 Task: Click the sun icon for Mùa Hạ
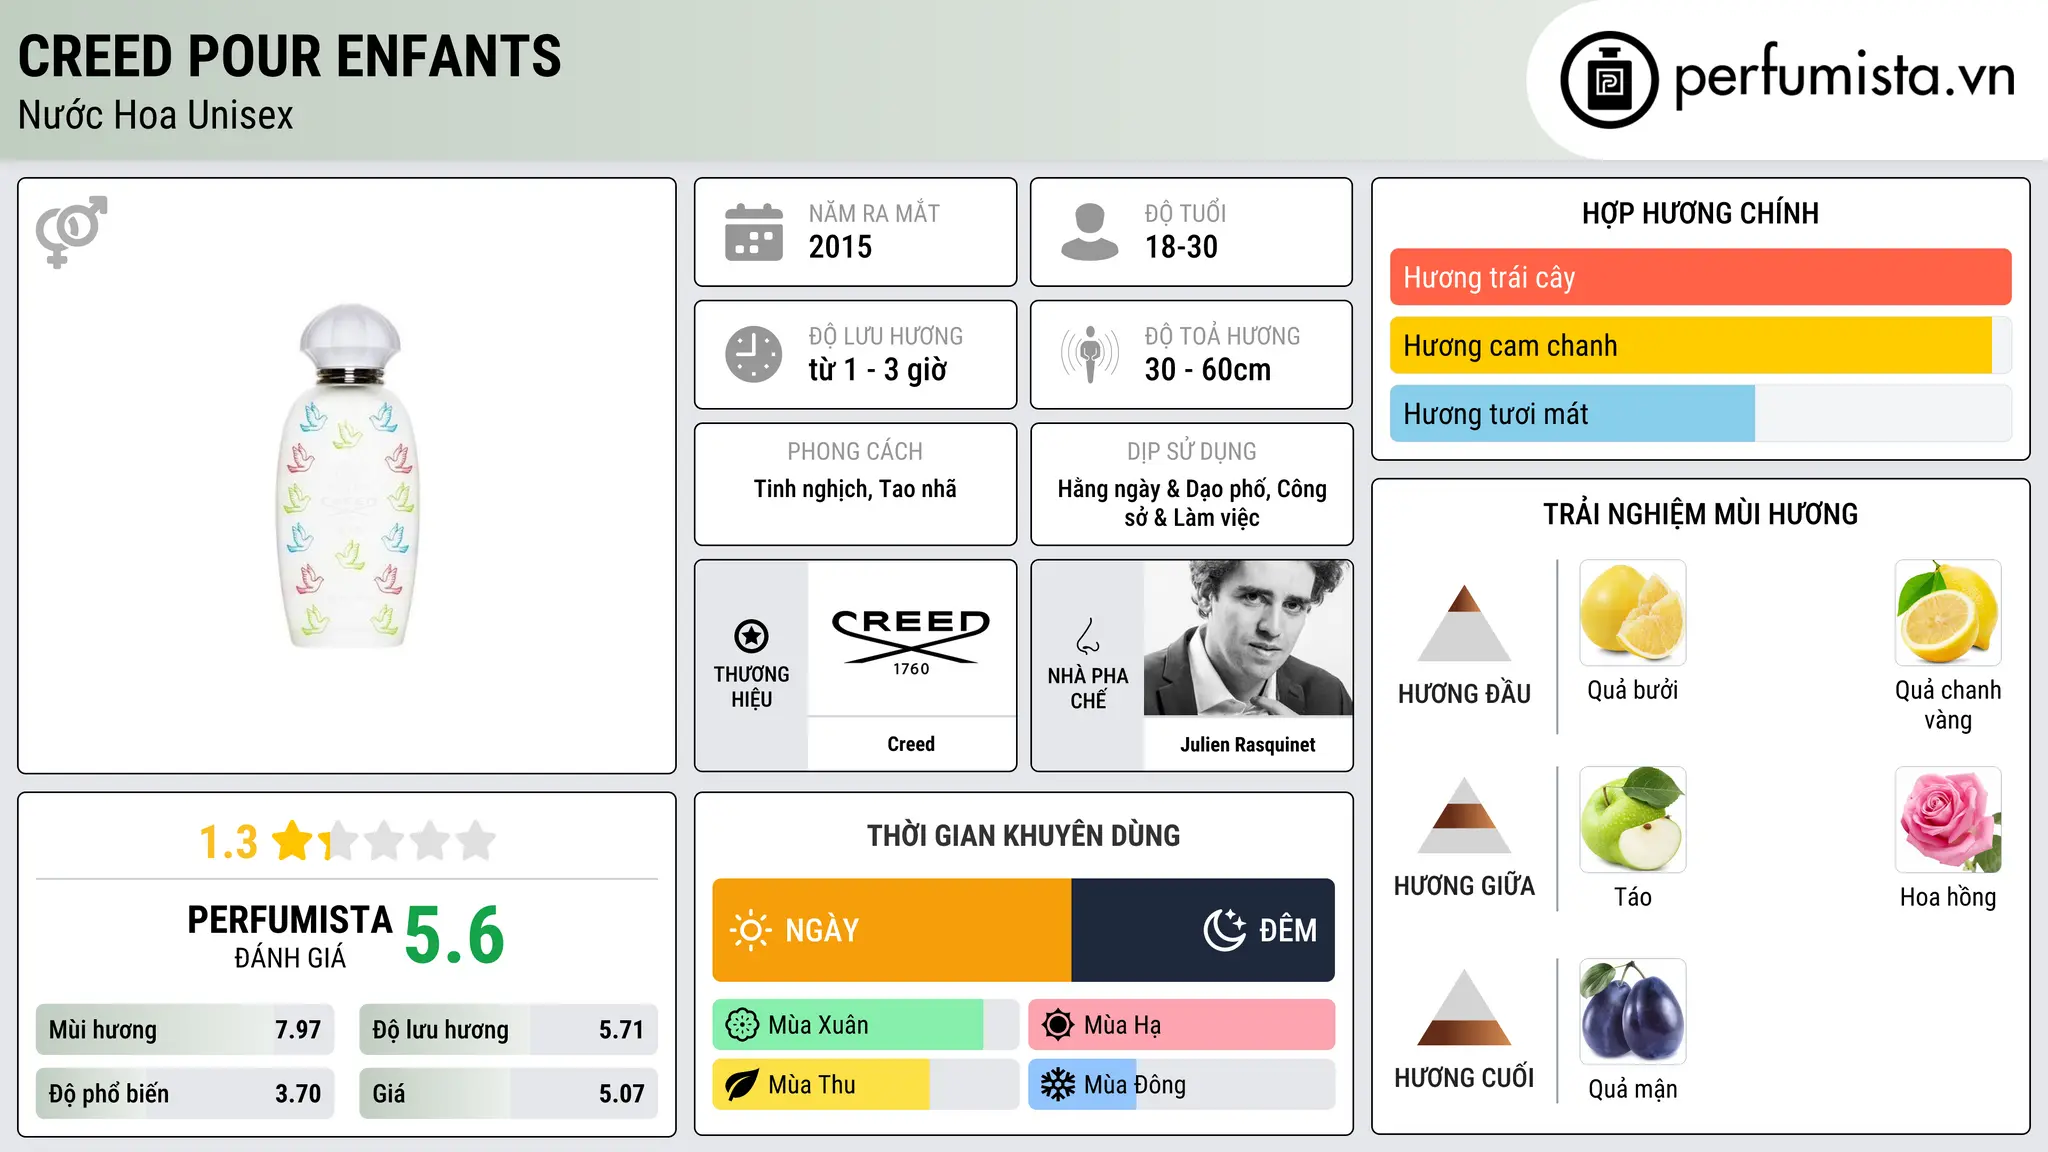[1058, 1025]
